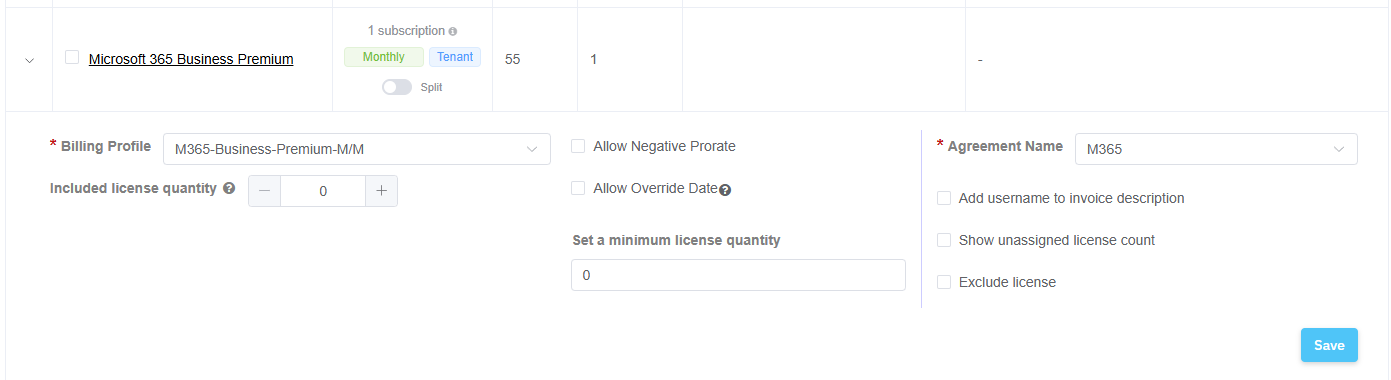
Task: Open the Agreement Name dropdown
Action: [1216, 149]
